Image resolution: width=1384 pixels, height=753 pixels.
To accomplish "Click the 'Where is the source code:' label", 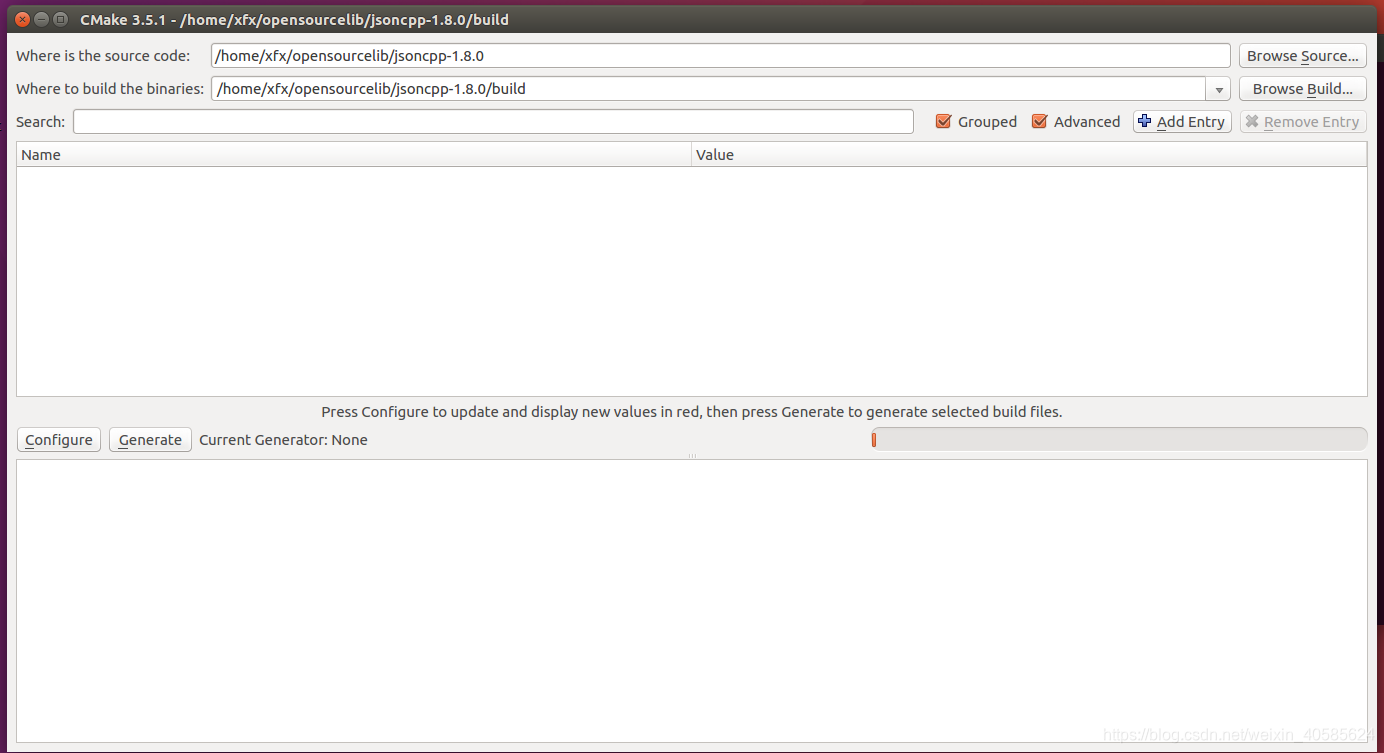I will point(103,56).
